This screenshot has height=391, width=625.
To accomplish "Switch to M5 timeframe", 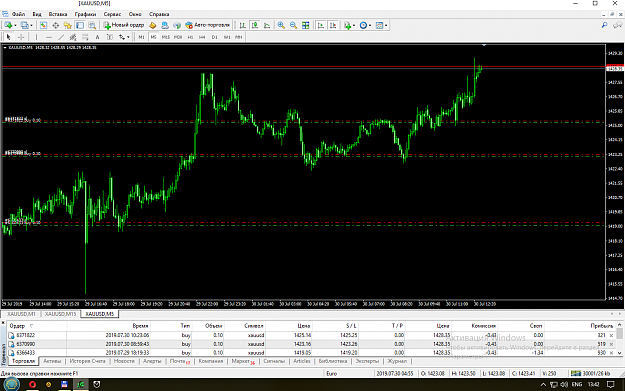I will tap(153, 37).
